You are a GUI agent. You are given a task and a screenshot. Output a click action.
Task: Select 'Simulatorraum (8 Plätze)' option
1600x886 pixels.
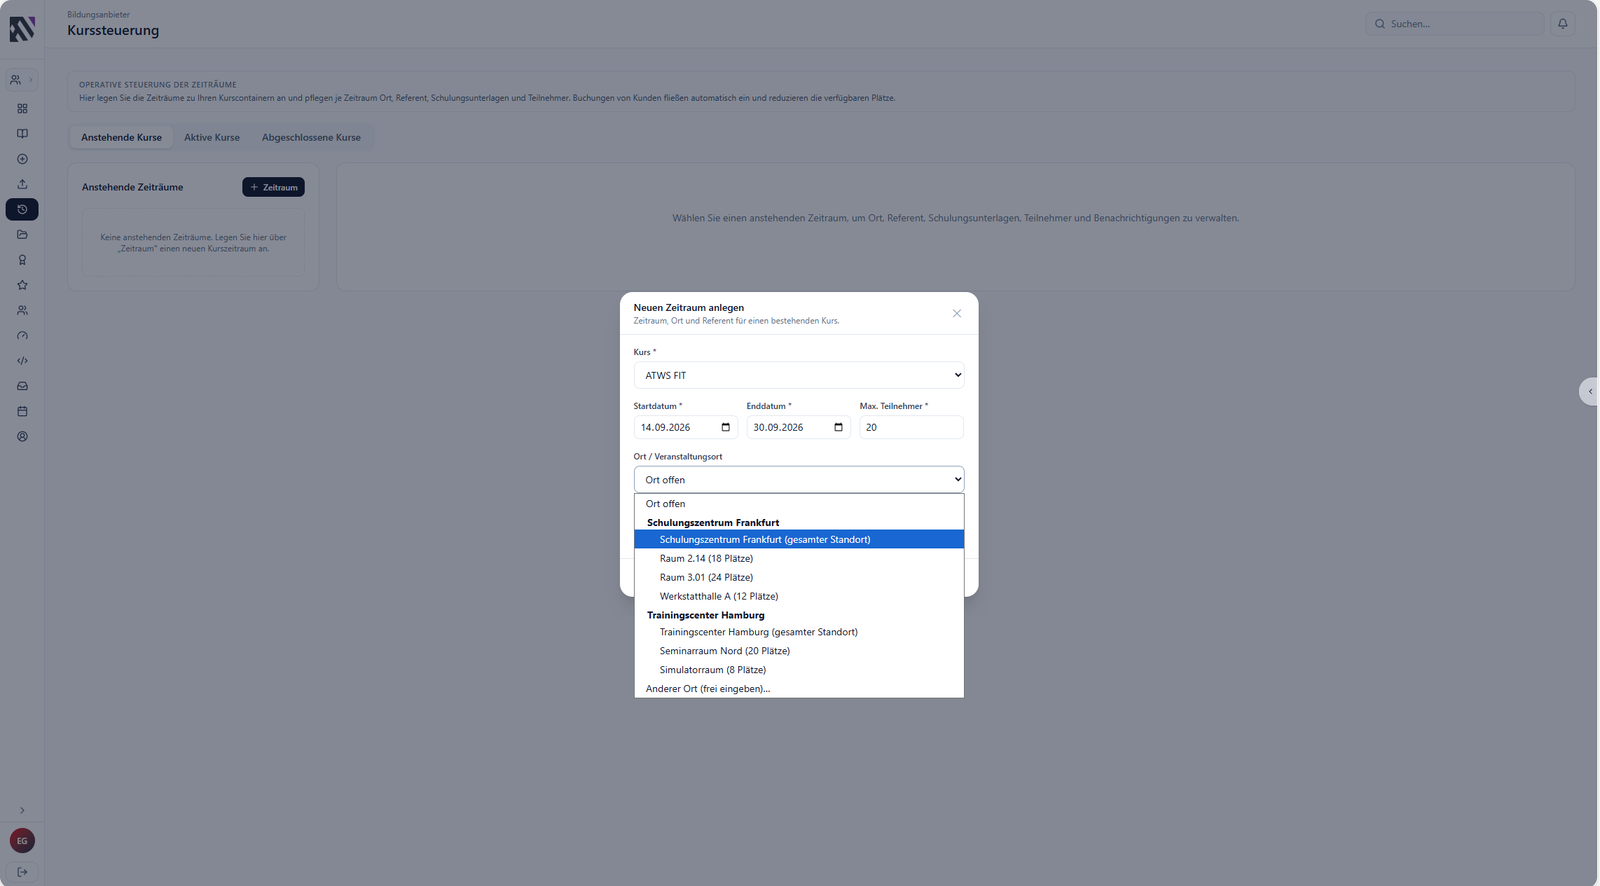799,670
